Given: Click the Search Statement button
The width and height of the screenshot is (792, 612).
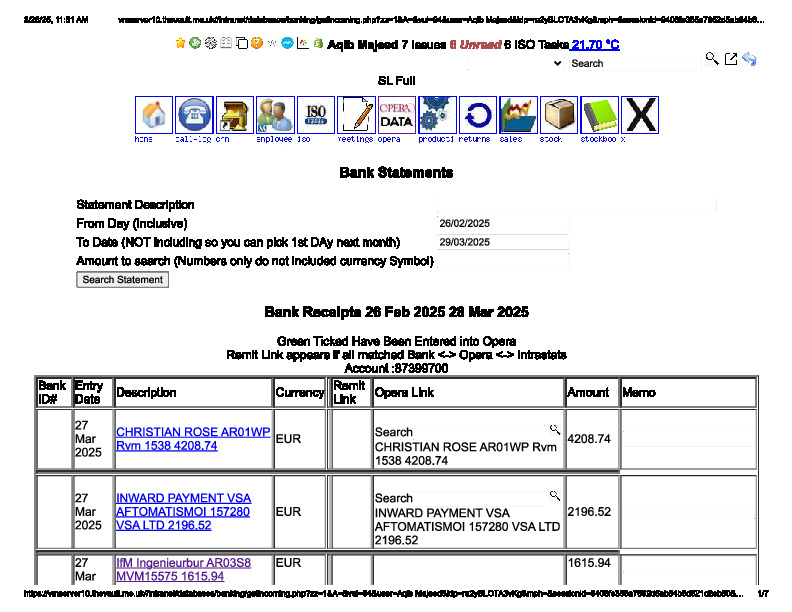Looking at the screenshot, I should tap(122, 280).
